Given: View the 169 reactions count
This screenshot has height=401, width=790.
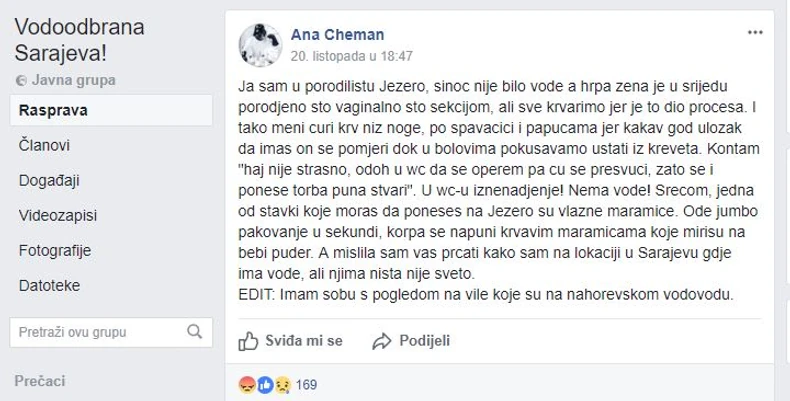Looking at the screenshot, I should [x=306, y=383].
